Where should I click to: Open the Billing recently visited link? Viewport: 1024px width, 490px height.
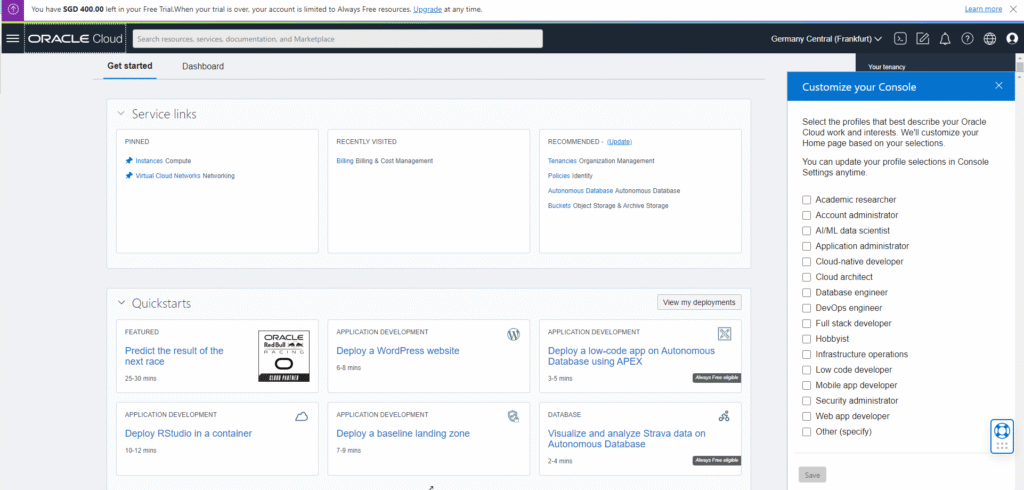pos(345,161)
